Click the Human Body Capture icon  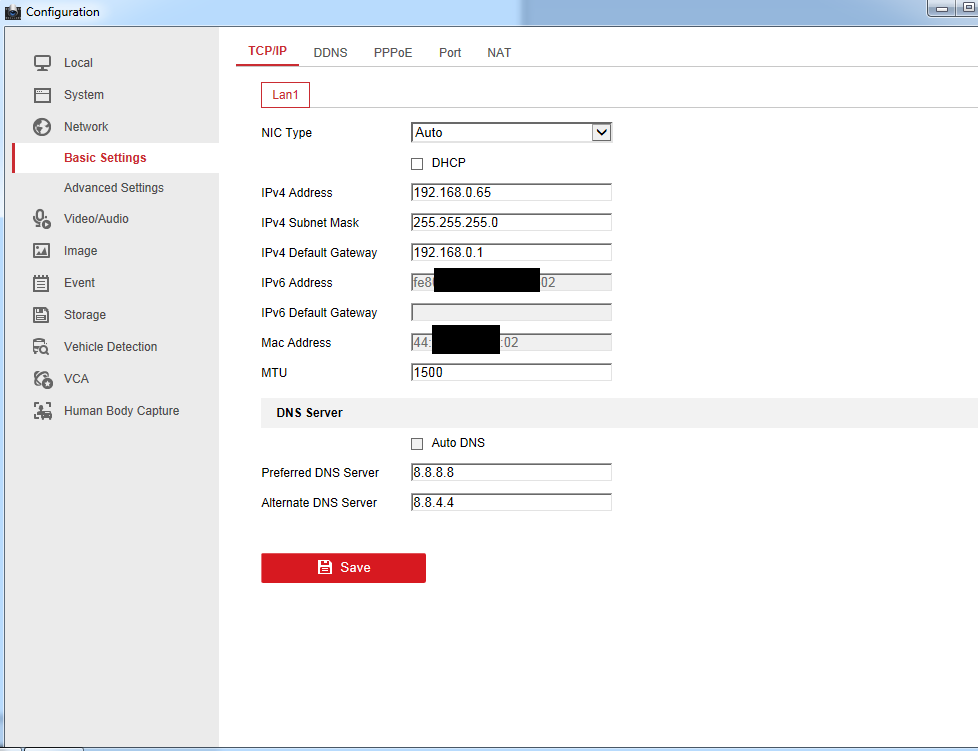click(42, 411)
